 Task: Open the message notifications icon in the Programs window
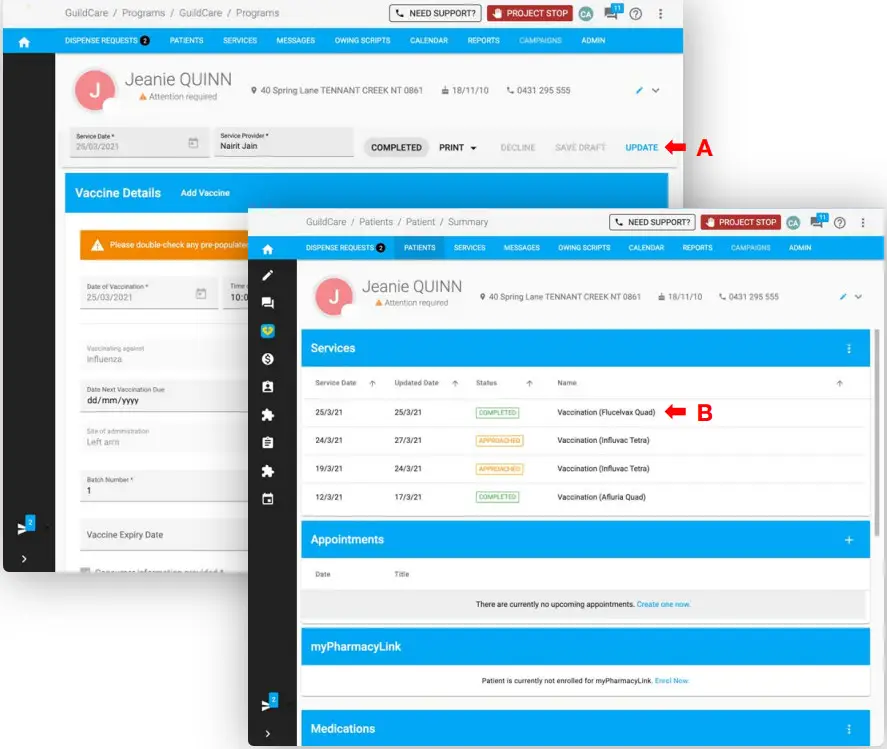click(613, 12)
